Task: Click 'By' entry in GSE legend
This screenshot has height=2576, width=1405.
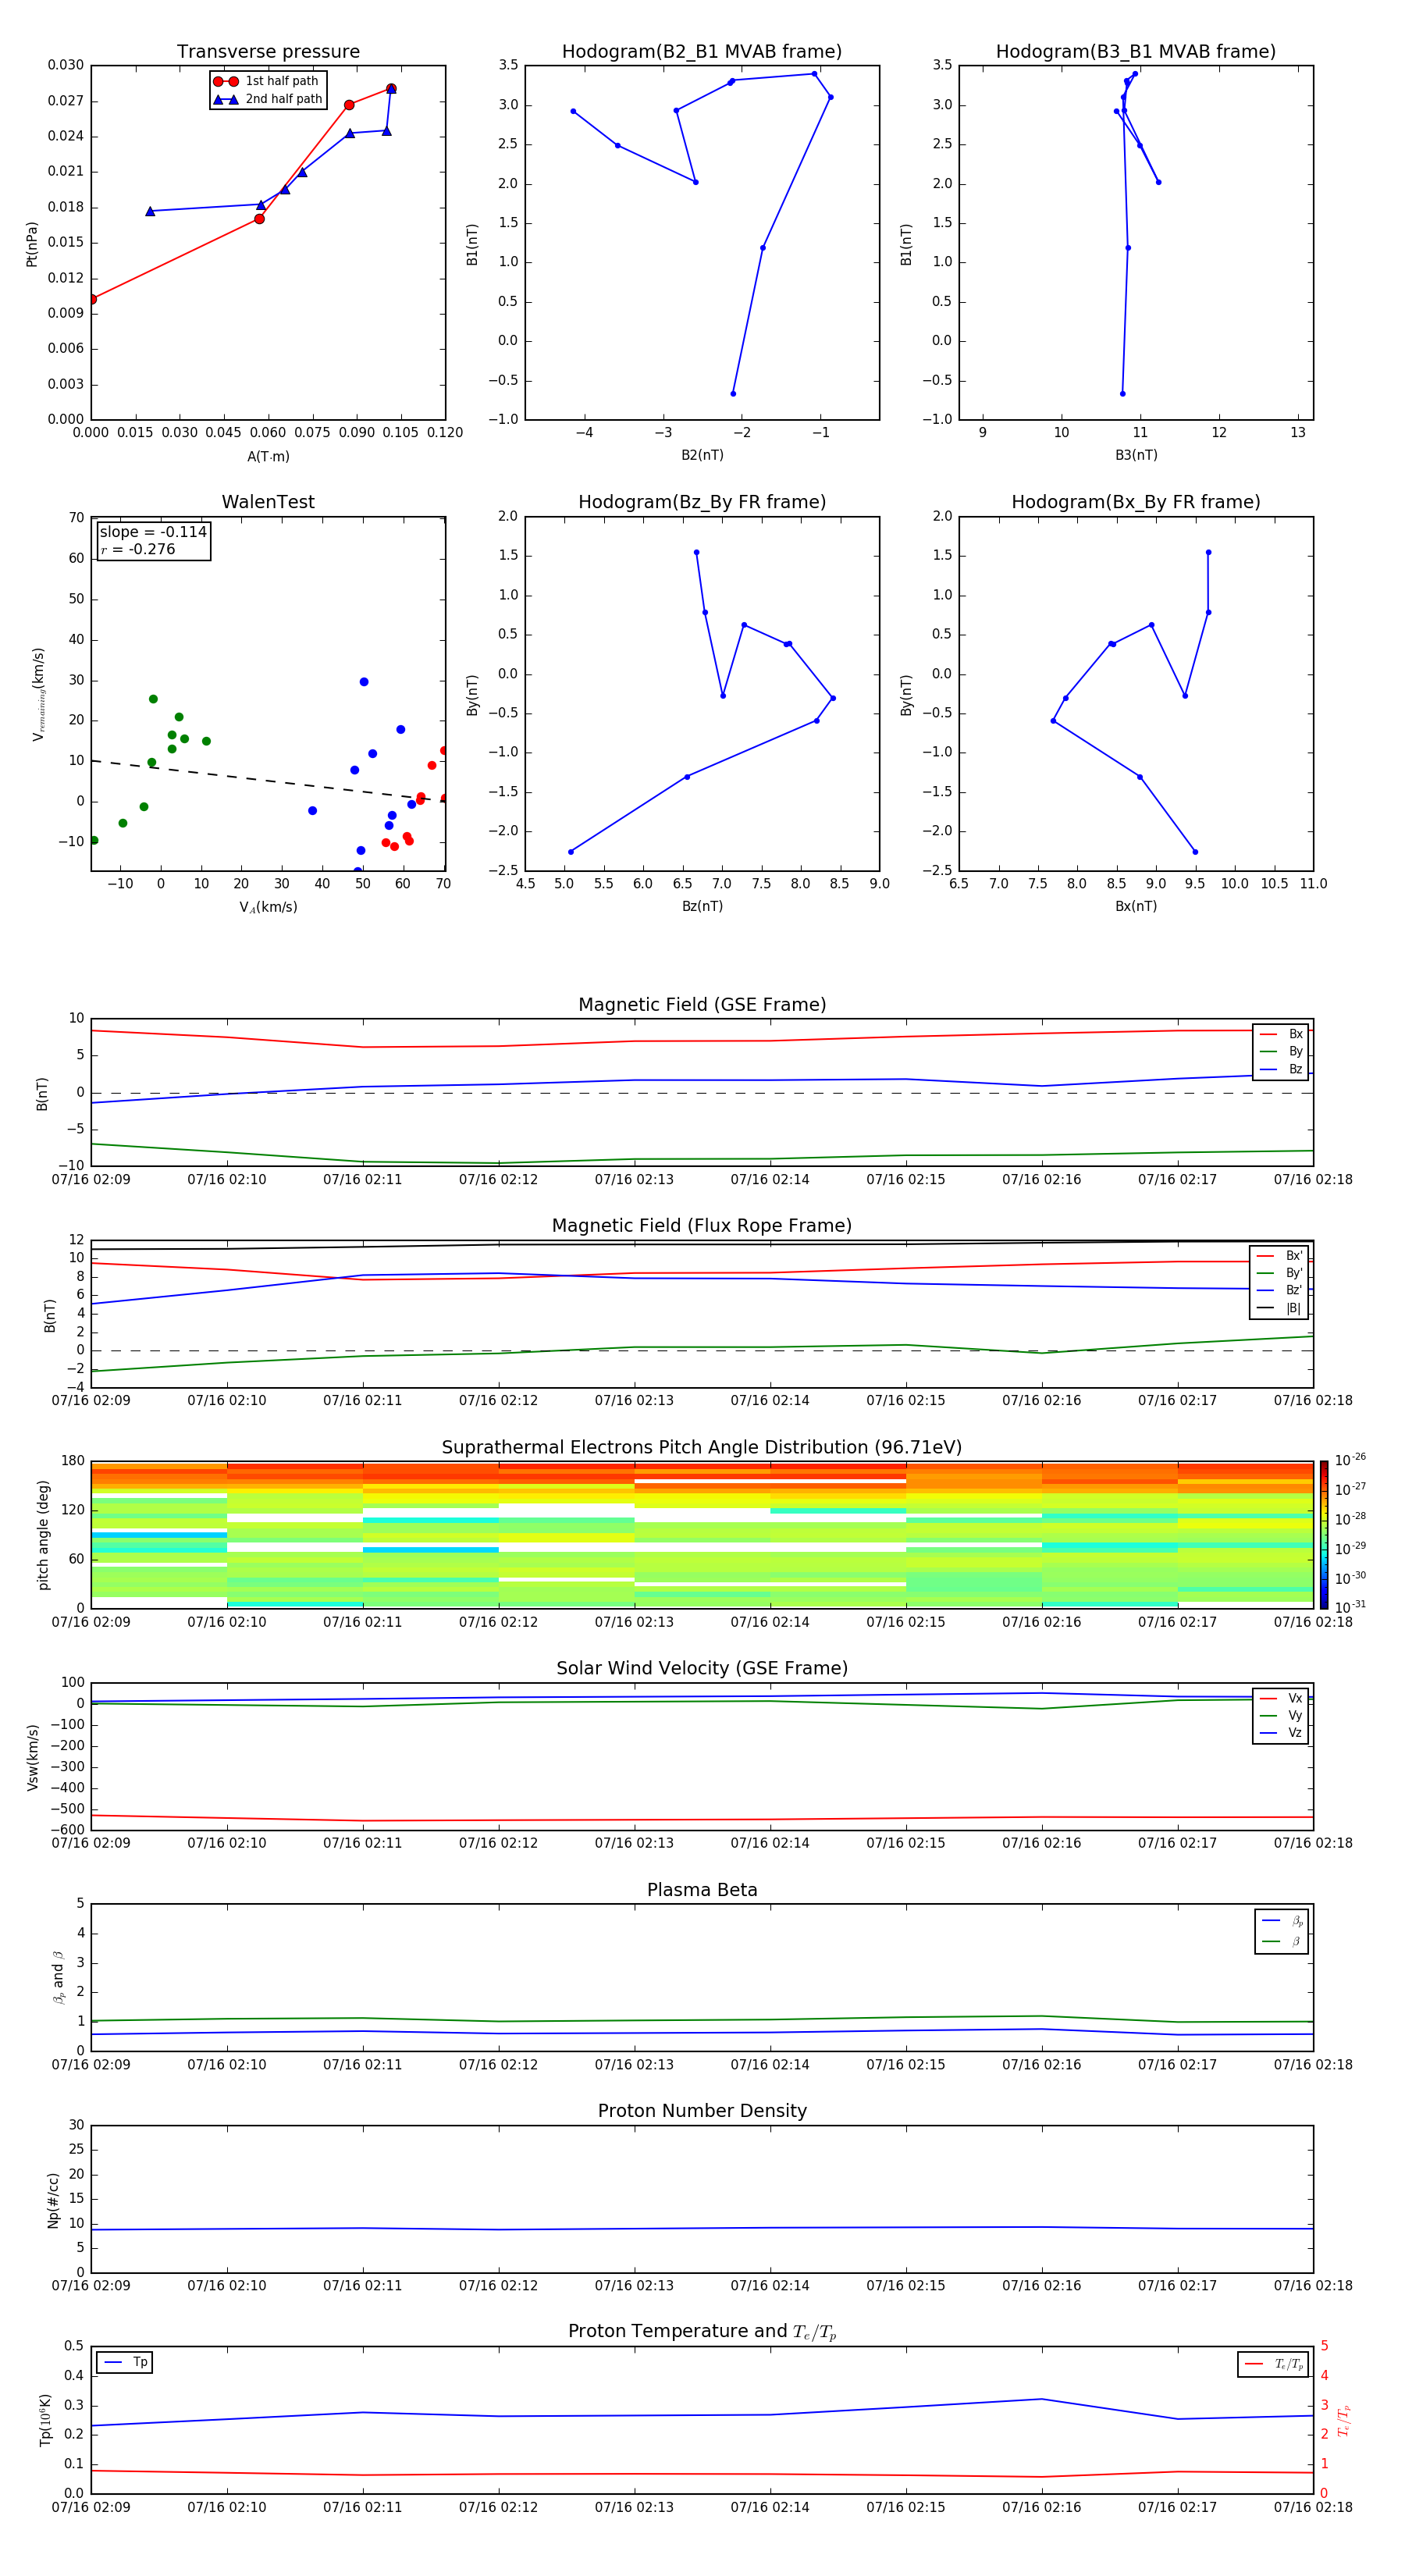Action: [1281, 1052]
